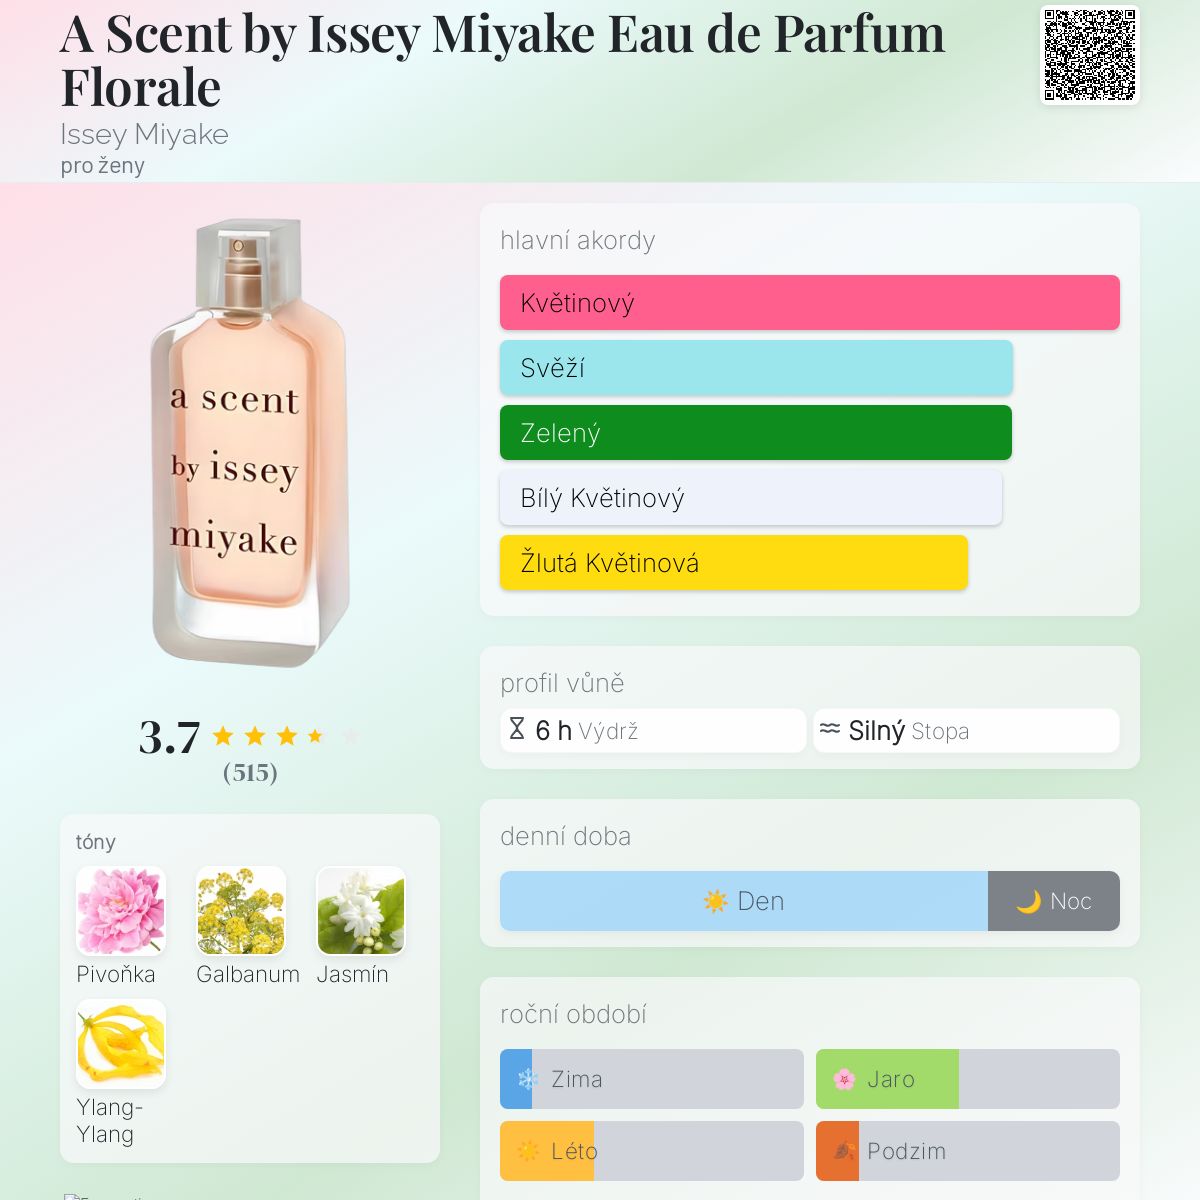
Task: Open the Galbanum note image
Action: 241,910
